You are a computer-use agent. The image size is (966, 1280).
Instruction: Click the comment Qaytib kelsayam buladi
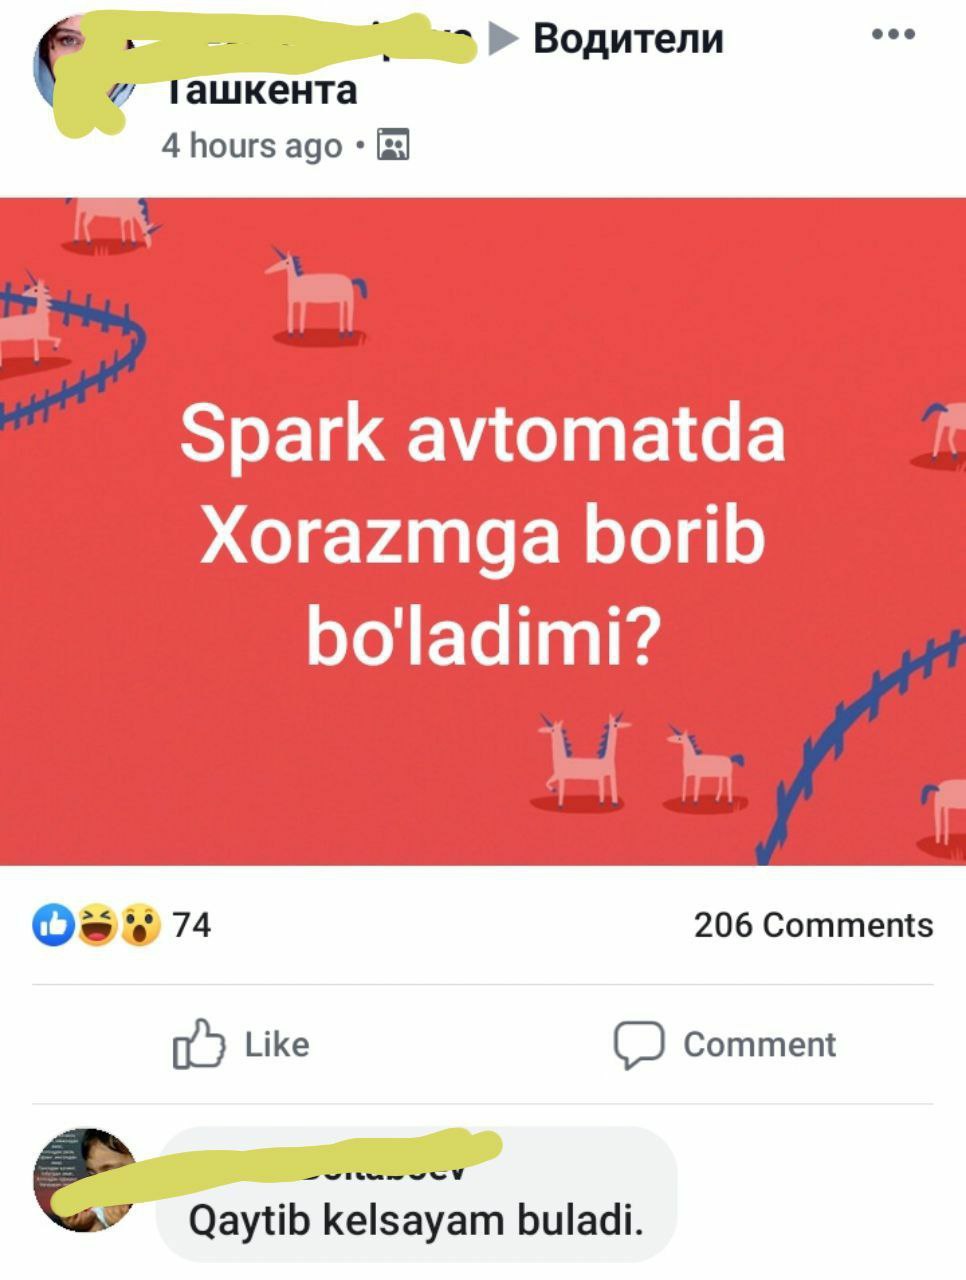click(416, 1221)
